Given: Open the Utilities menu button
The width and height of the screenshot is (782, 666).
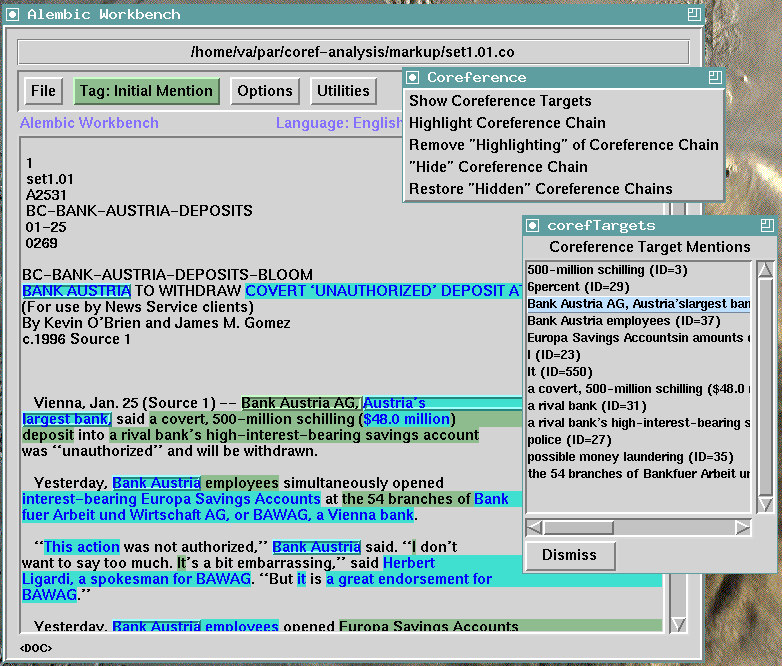Looking at the screenshot, I should (x=343, y=91).
